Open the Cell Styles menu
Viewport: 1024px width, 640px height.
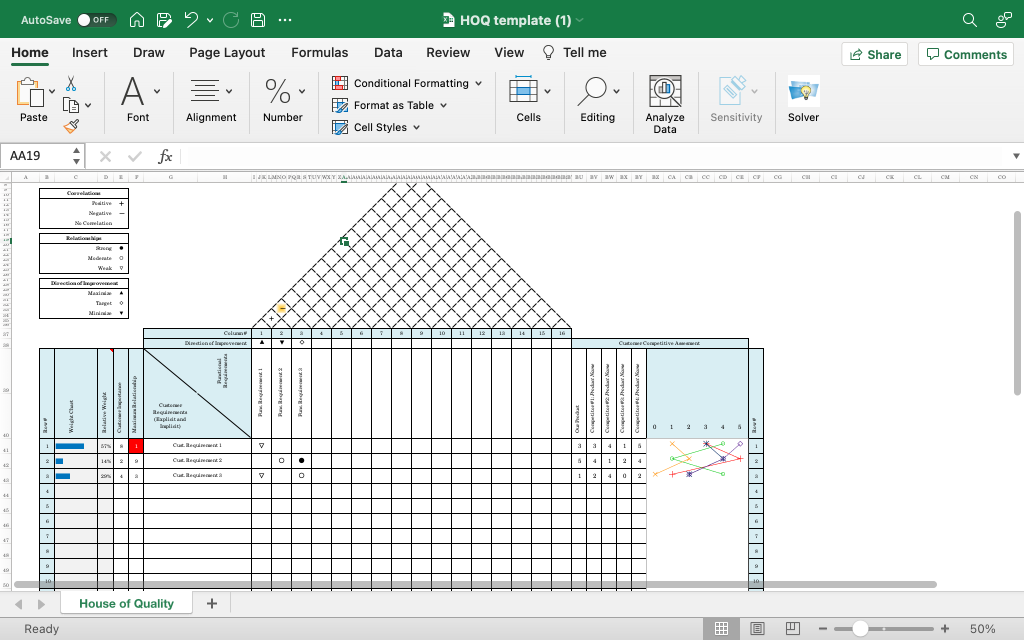(x=376, y=127)
